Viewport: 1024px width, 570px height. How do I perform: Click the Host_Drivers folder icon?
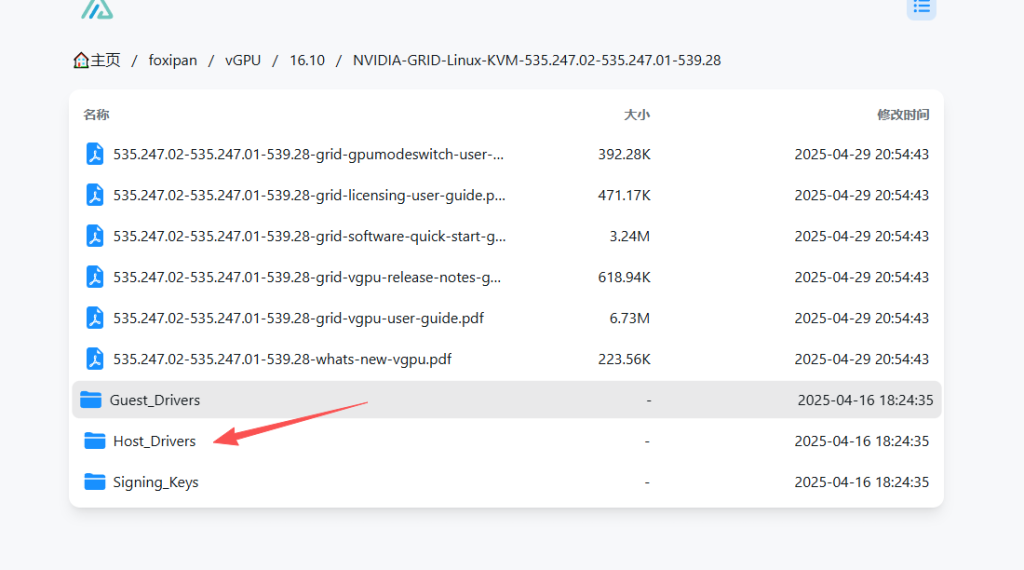coord(95,441)
